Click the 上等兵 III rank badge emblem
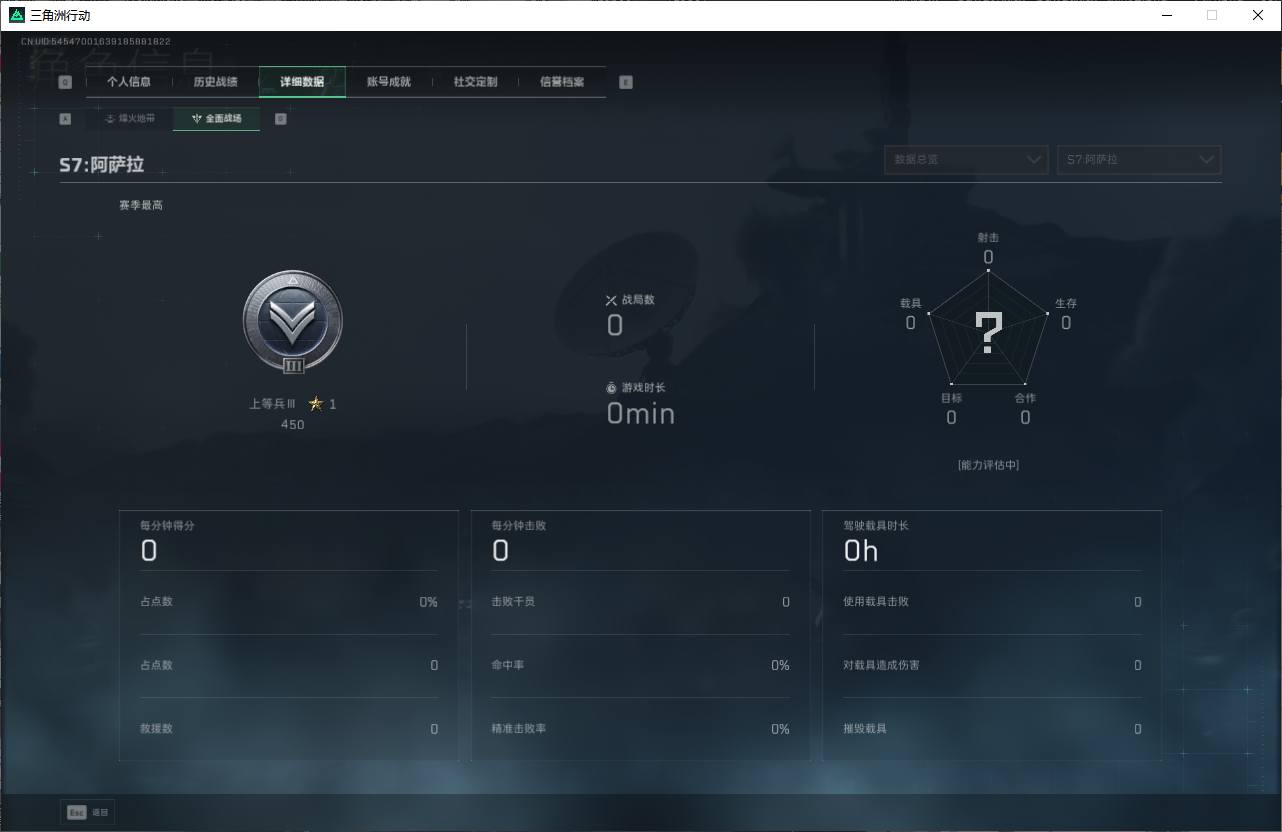This screenshot has height=832, width=1282. 293,322
